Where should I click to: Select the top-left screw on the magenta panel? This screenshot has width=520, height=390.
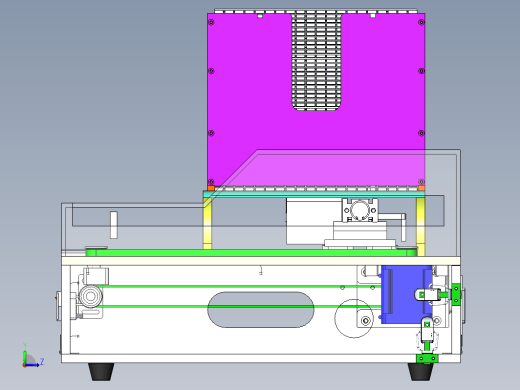pos(211,22)
